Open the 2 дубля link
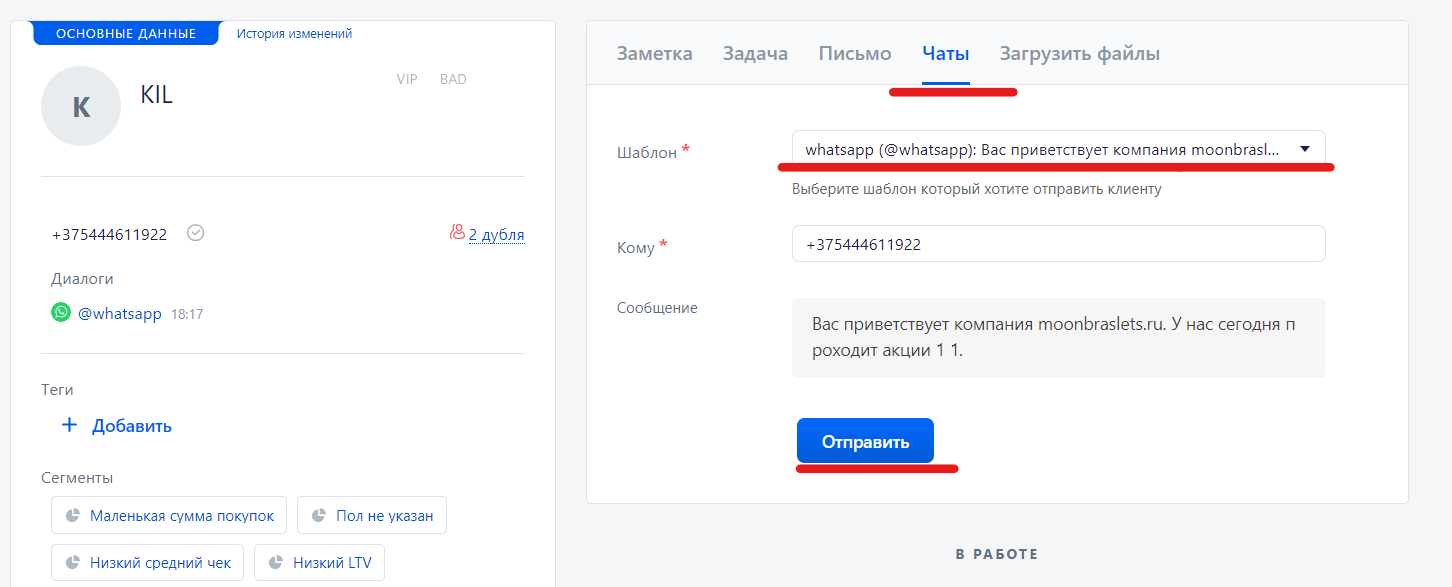1452x587 pixels. (496, 235)
